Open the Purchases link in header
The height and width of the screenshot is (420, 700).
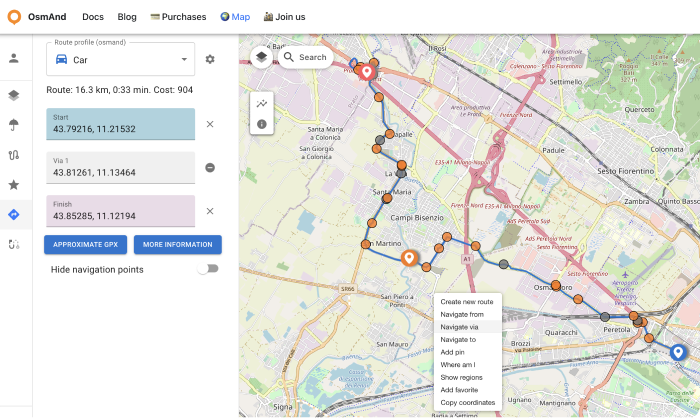(x=178, y=17)
